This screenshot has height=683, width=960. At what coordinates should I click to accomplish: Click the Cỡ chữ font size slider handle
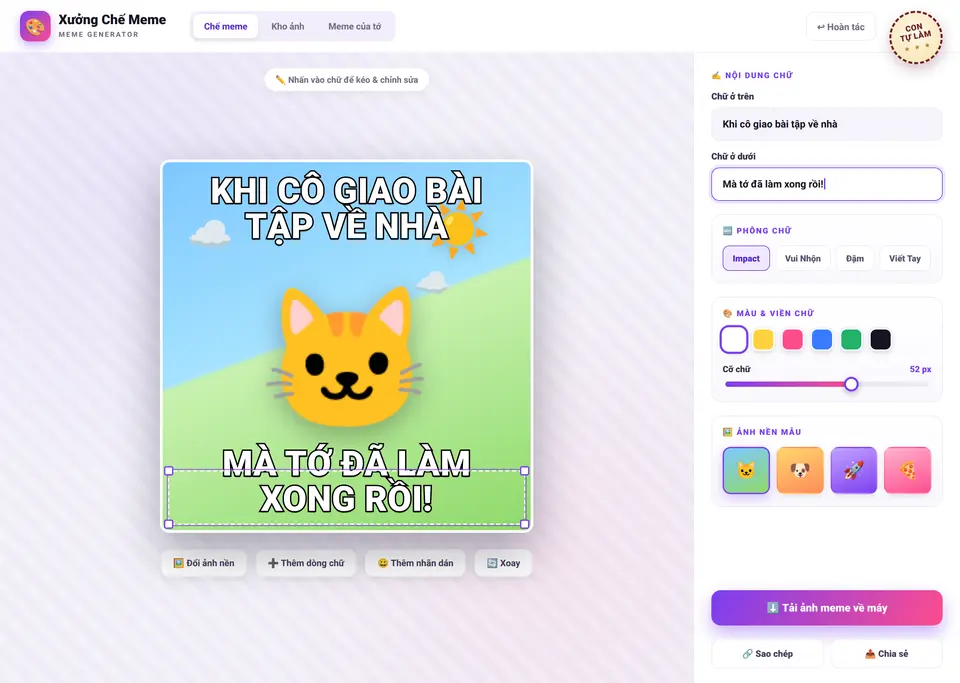(851, 384)
